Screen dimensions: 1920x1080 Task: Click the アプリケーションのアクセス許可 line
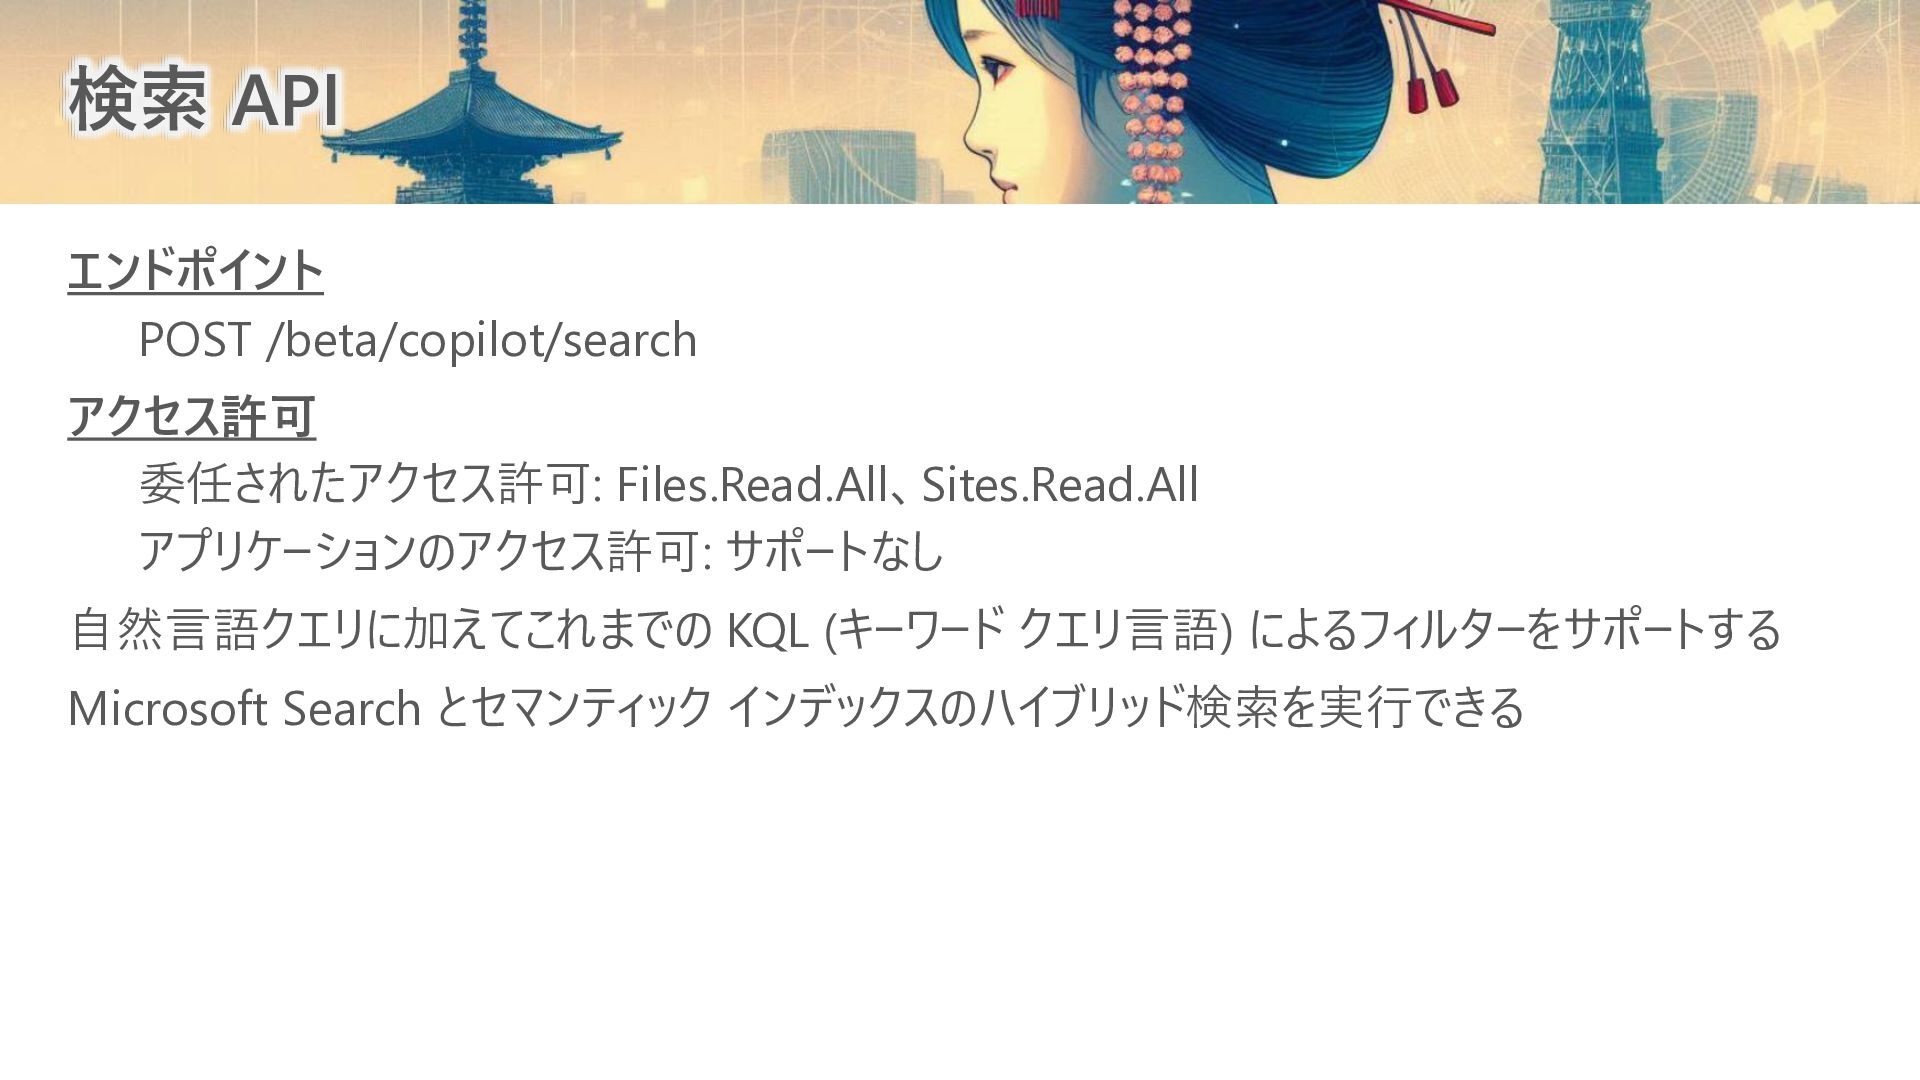540,551
